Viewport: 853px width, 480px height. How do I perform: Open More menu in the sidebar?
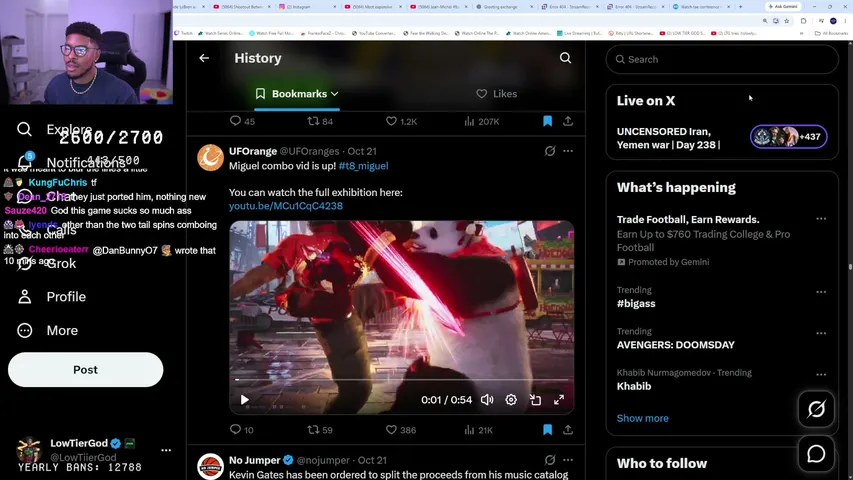pyautogui.click(x=47, y=330)
